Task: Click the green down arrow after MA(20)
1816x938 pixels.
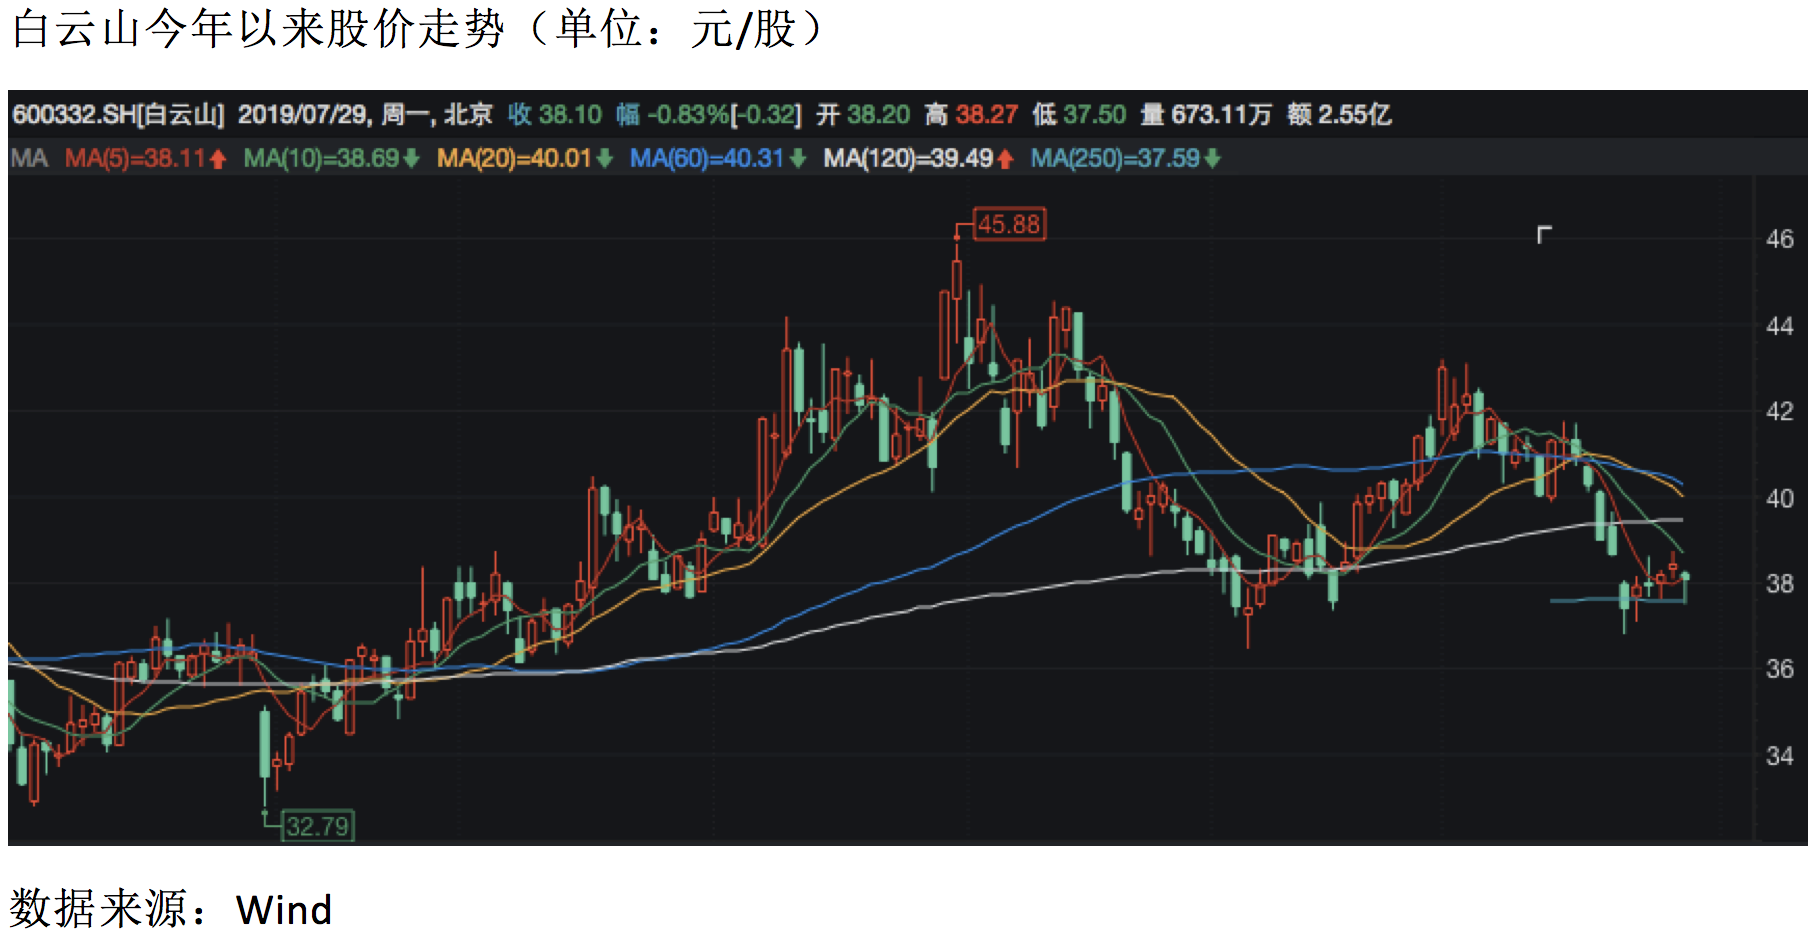Action: [x=604, y=159]
